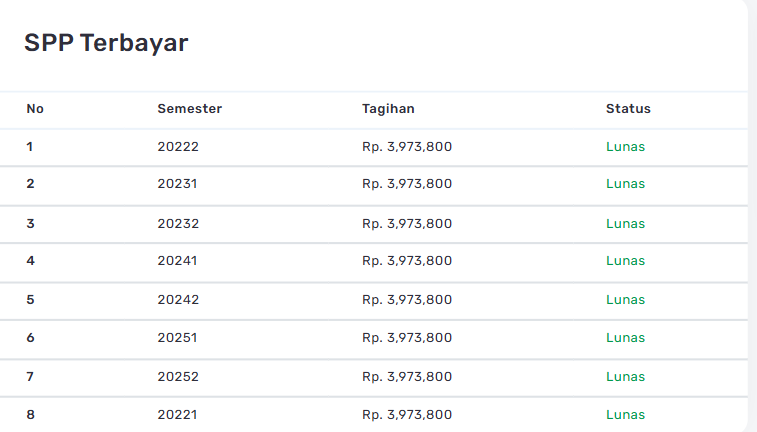This screenshot has height=432, width=757.
Task: Click the Tagihan amount for semester 20232
Action: tap(407, 224)
